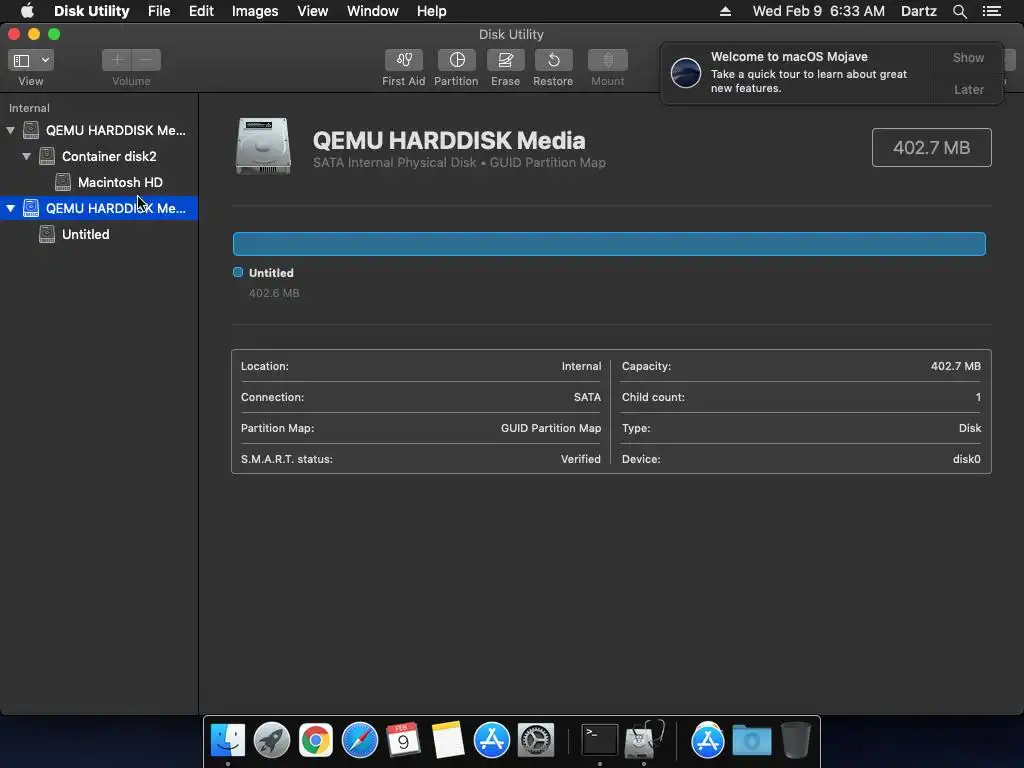Open Notification Center list icon
Screen dimensions: 1024x768
coord(991,11)
